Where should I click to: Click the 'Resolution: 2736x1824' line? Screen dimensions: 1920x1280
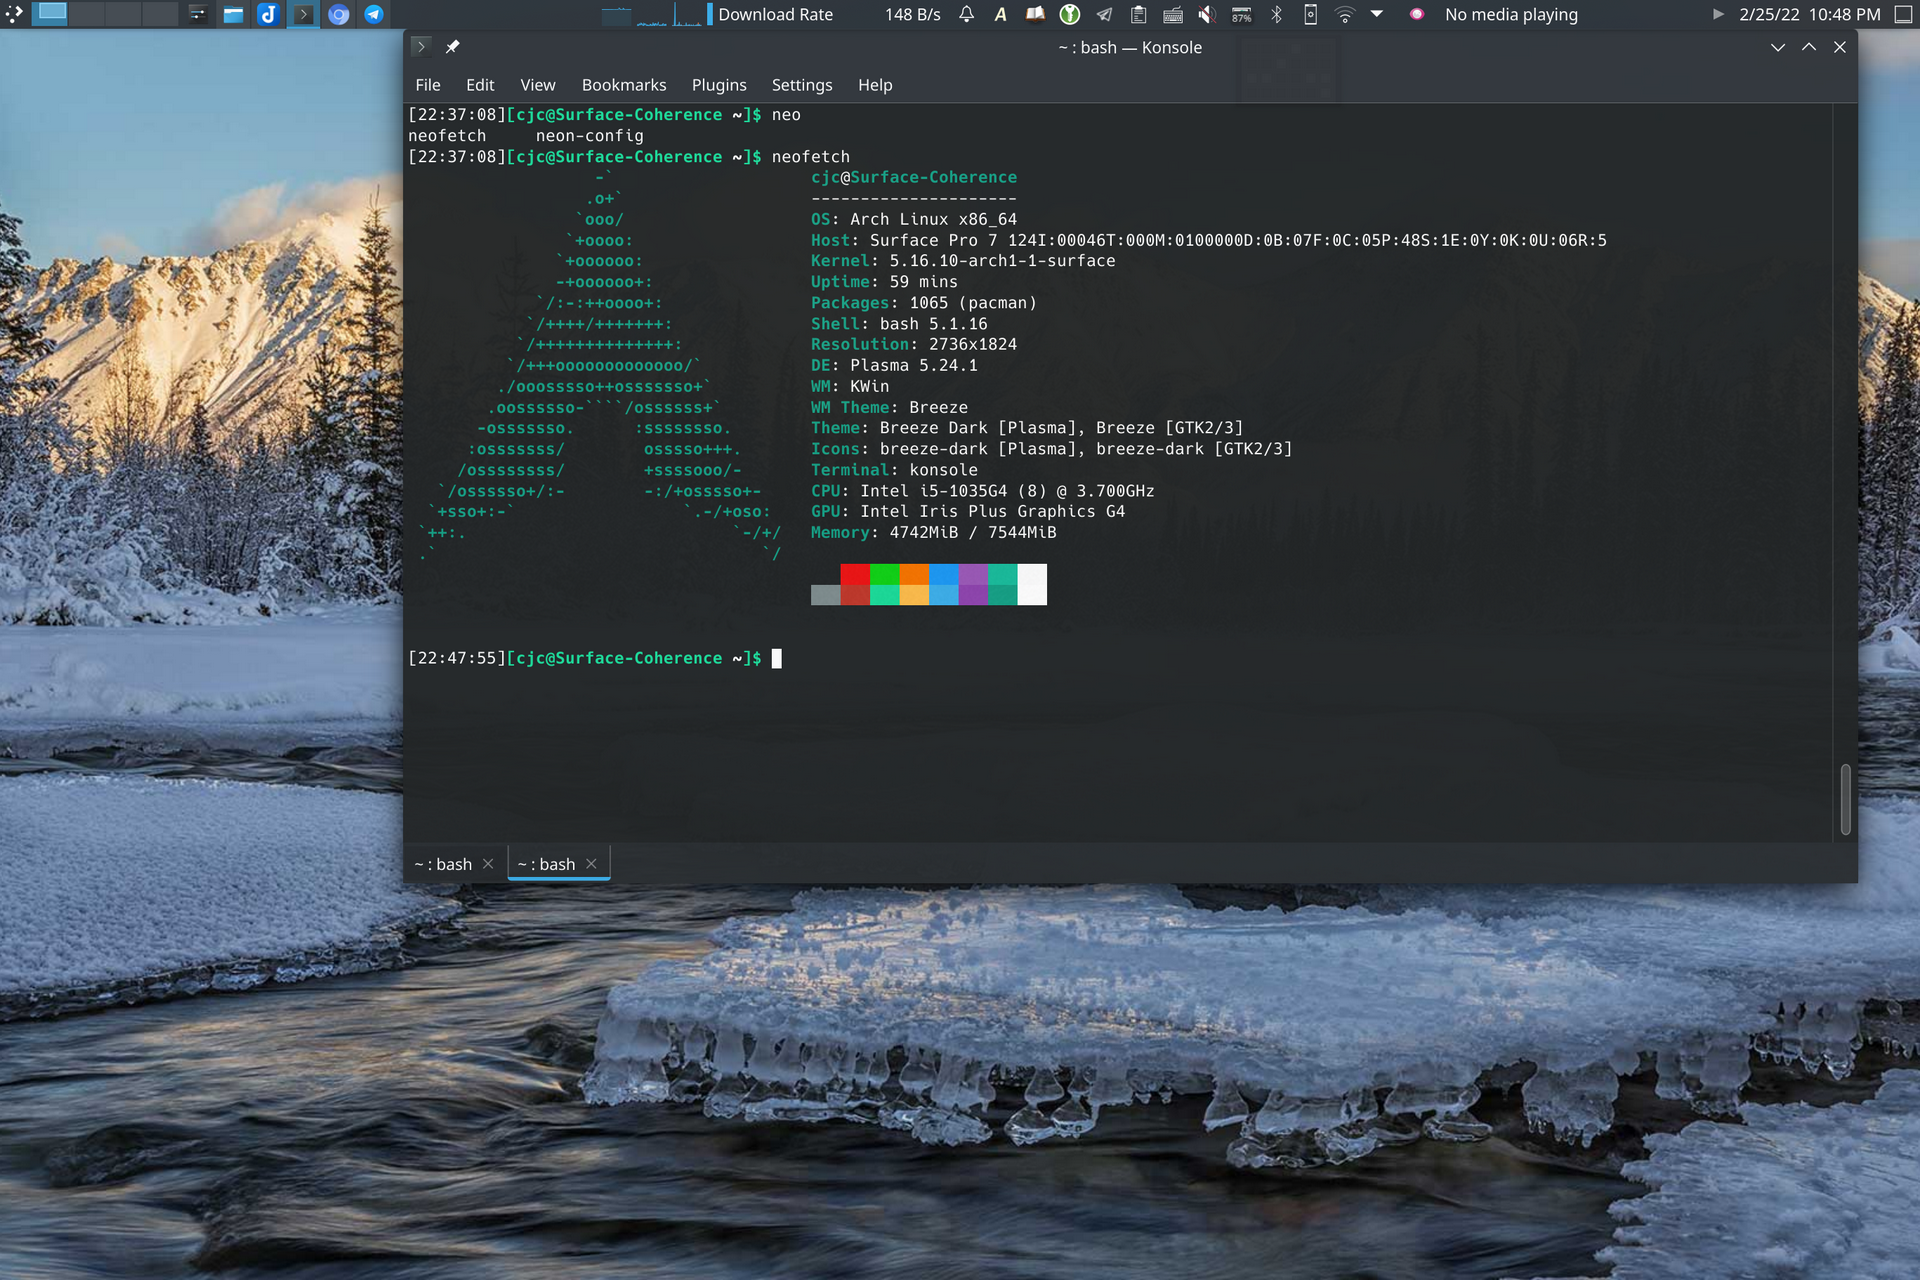914,344
